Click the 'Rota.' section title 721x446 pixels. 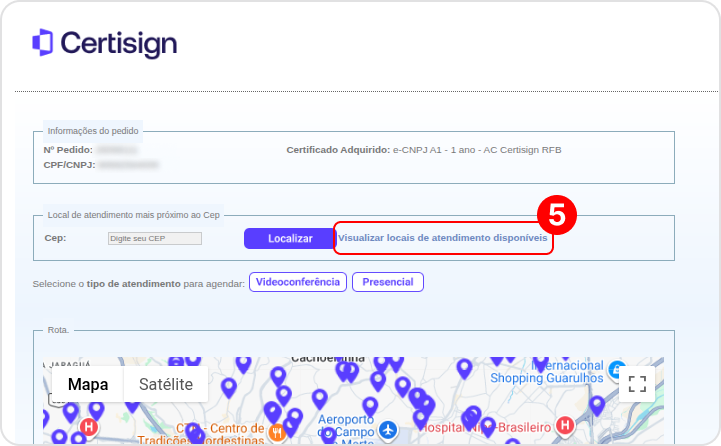[58, 330]
